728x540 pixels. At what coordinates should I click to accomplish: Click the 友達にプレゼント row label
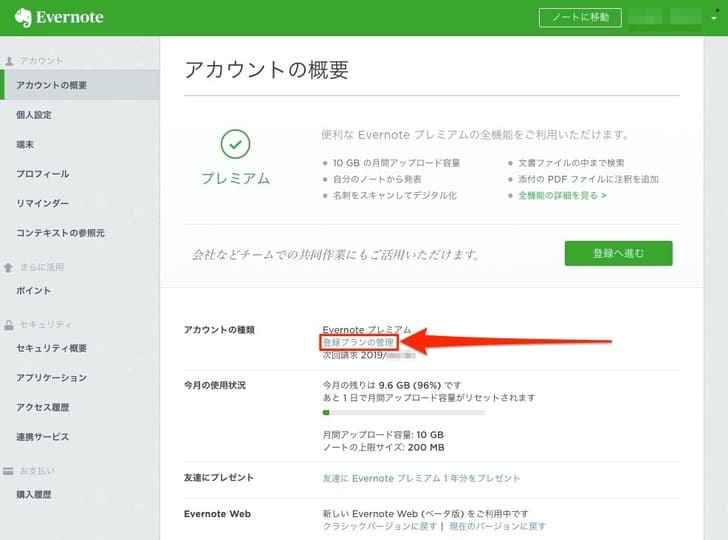[219, 478]
